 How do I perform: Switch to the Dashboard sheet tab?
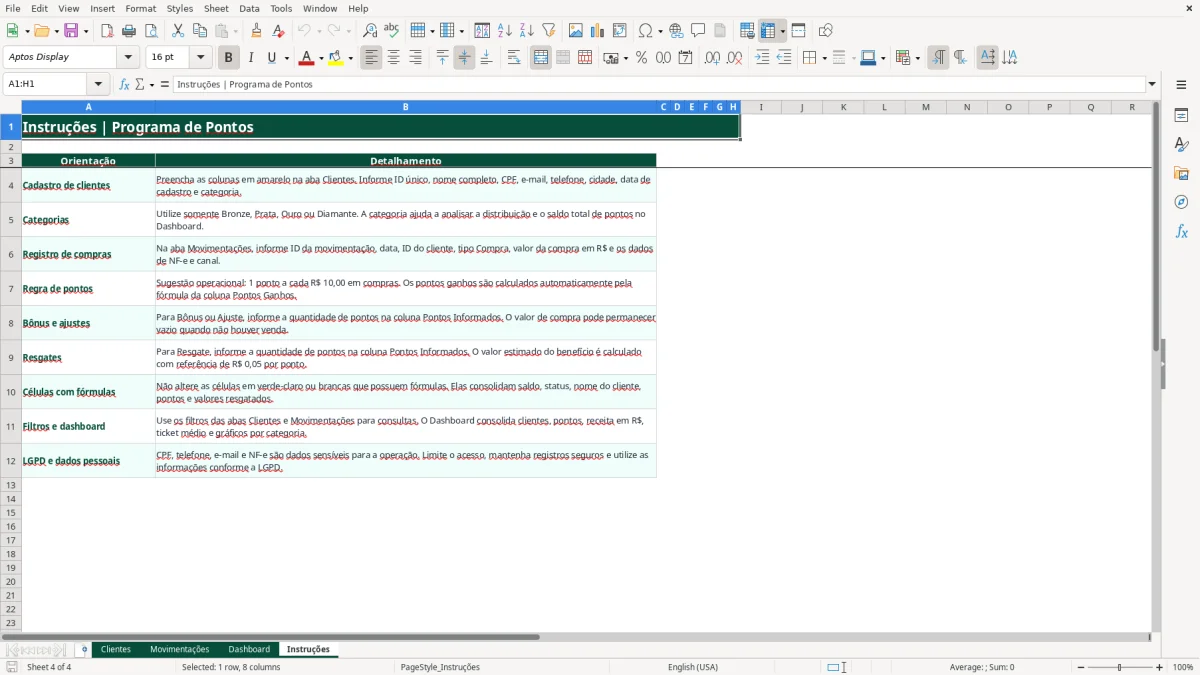[x=249, y=649]
